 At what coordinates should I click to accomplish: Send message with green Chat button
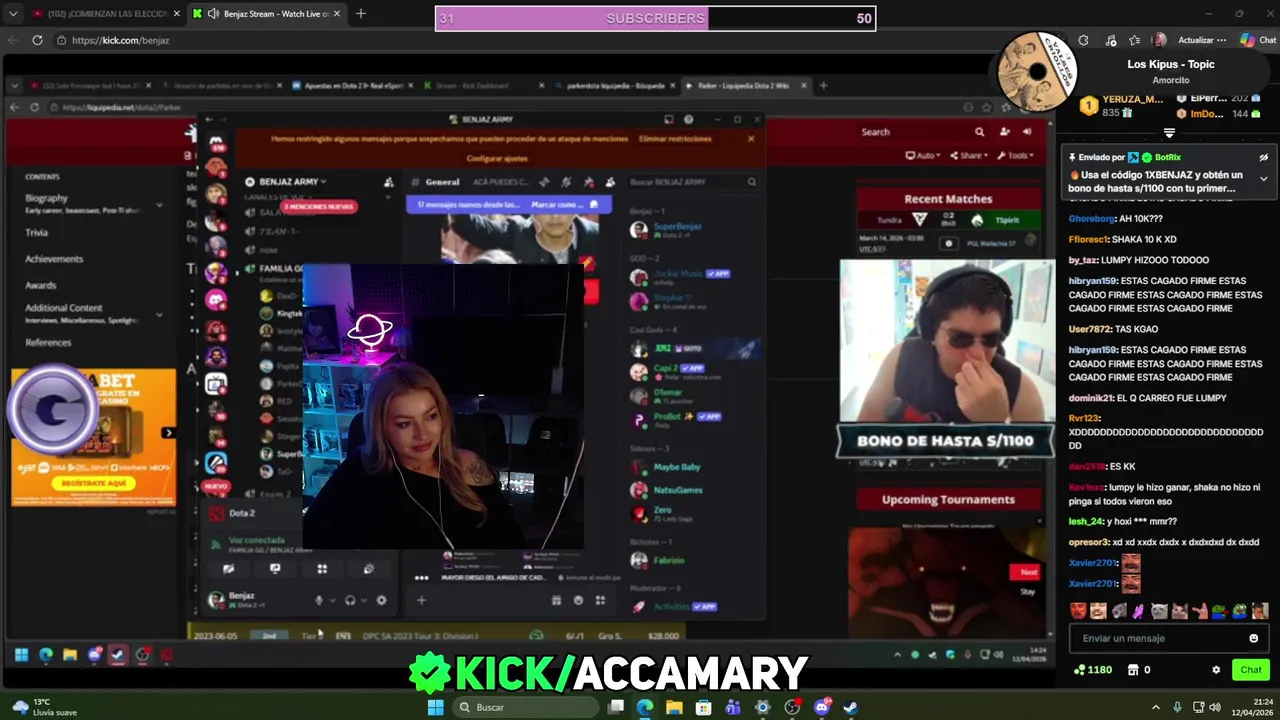[1251, 670]
